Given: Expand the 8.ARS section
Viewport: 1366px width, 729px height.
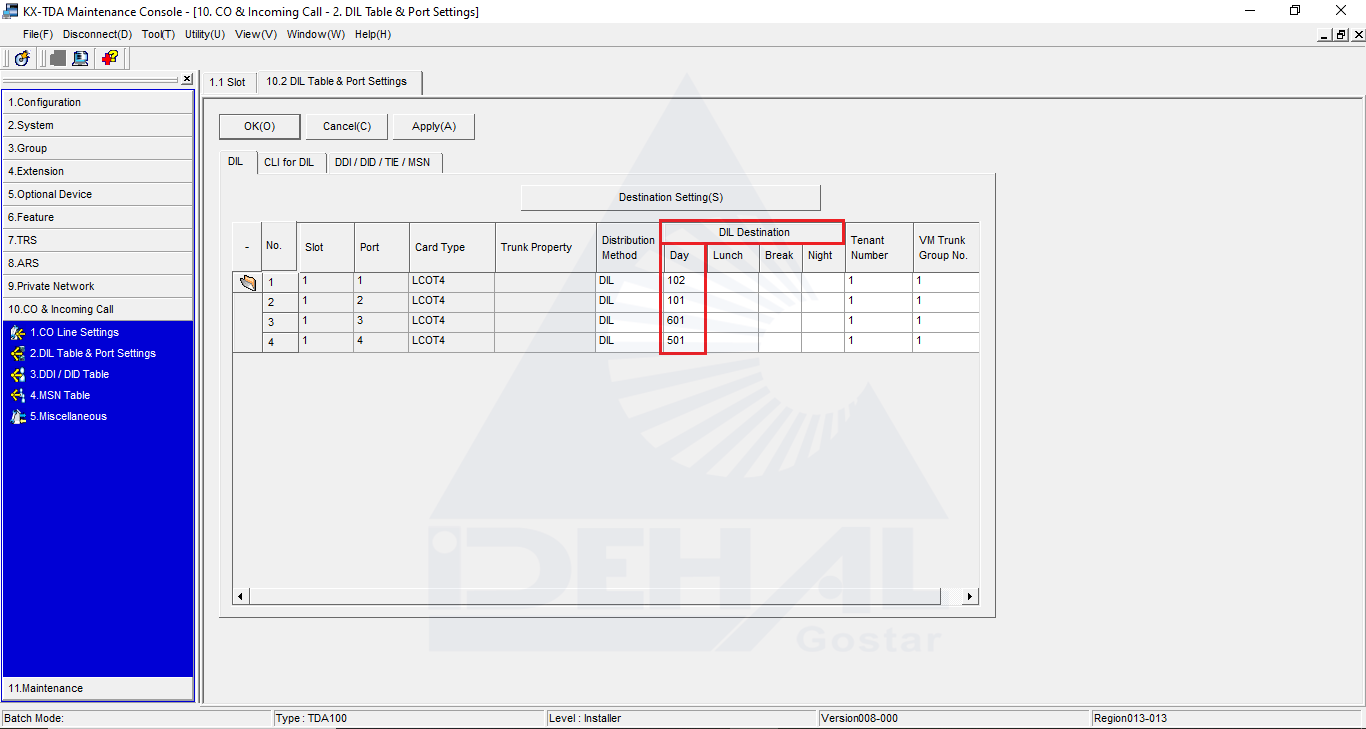Looking at the screenshot, I should click(98, 263).
